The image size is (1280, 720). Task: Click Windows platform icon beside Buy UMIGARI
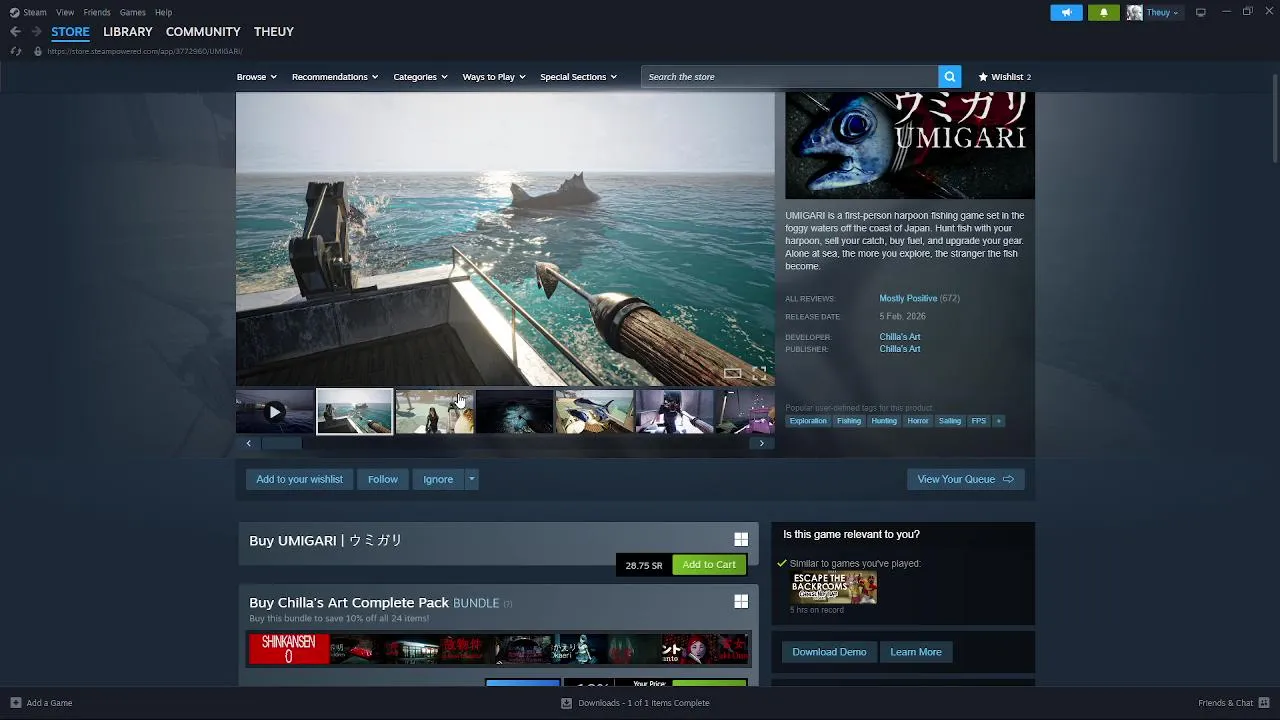coord(741,539)
